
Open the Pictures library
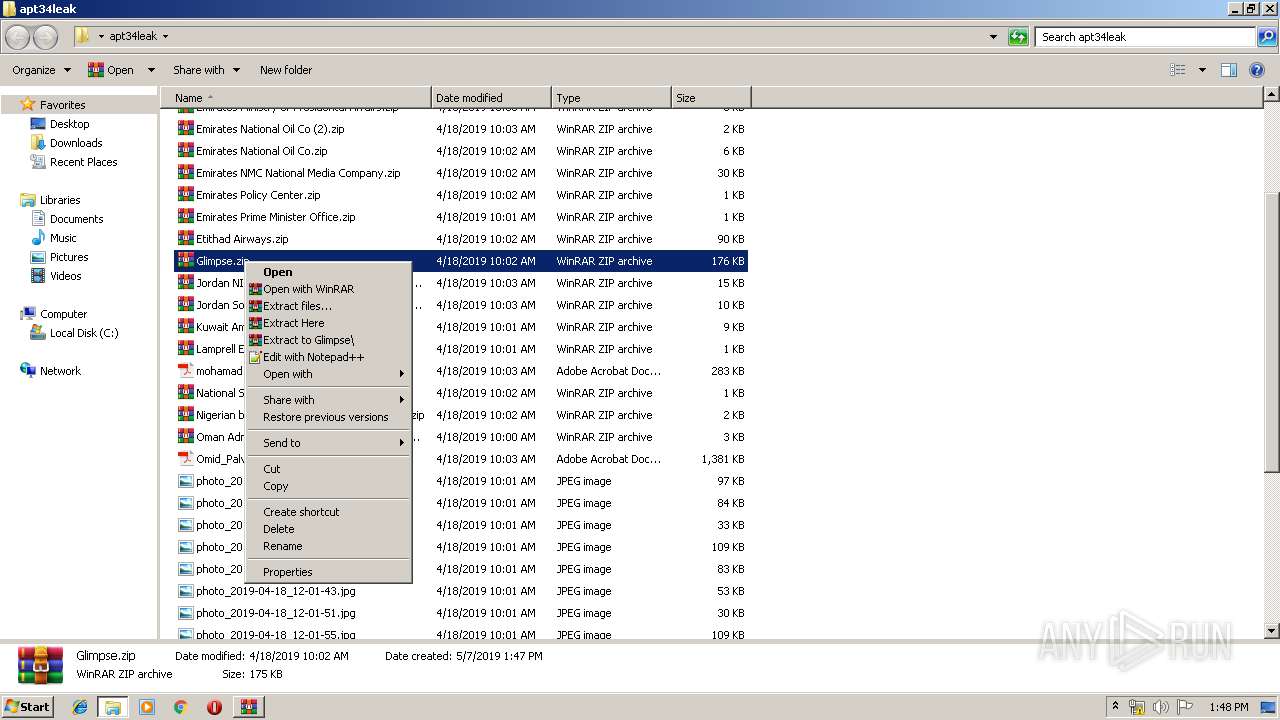69,257
